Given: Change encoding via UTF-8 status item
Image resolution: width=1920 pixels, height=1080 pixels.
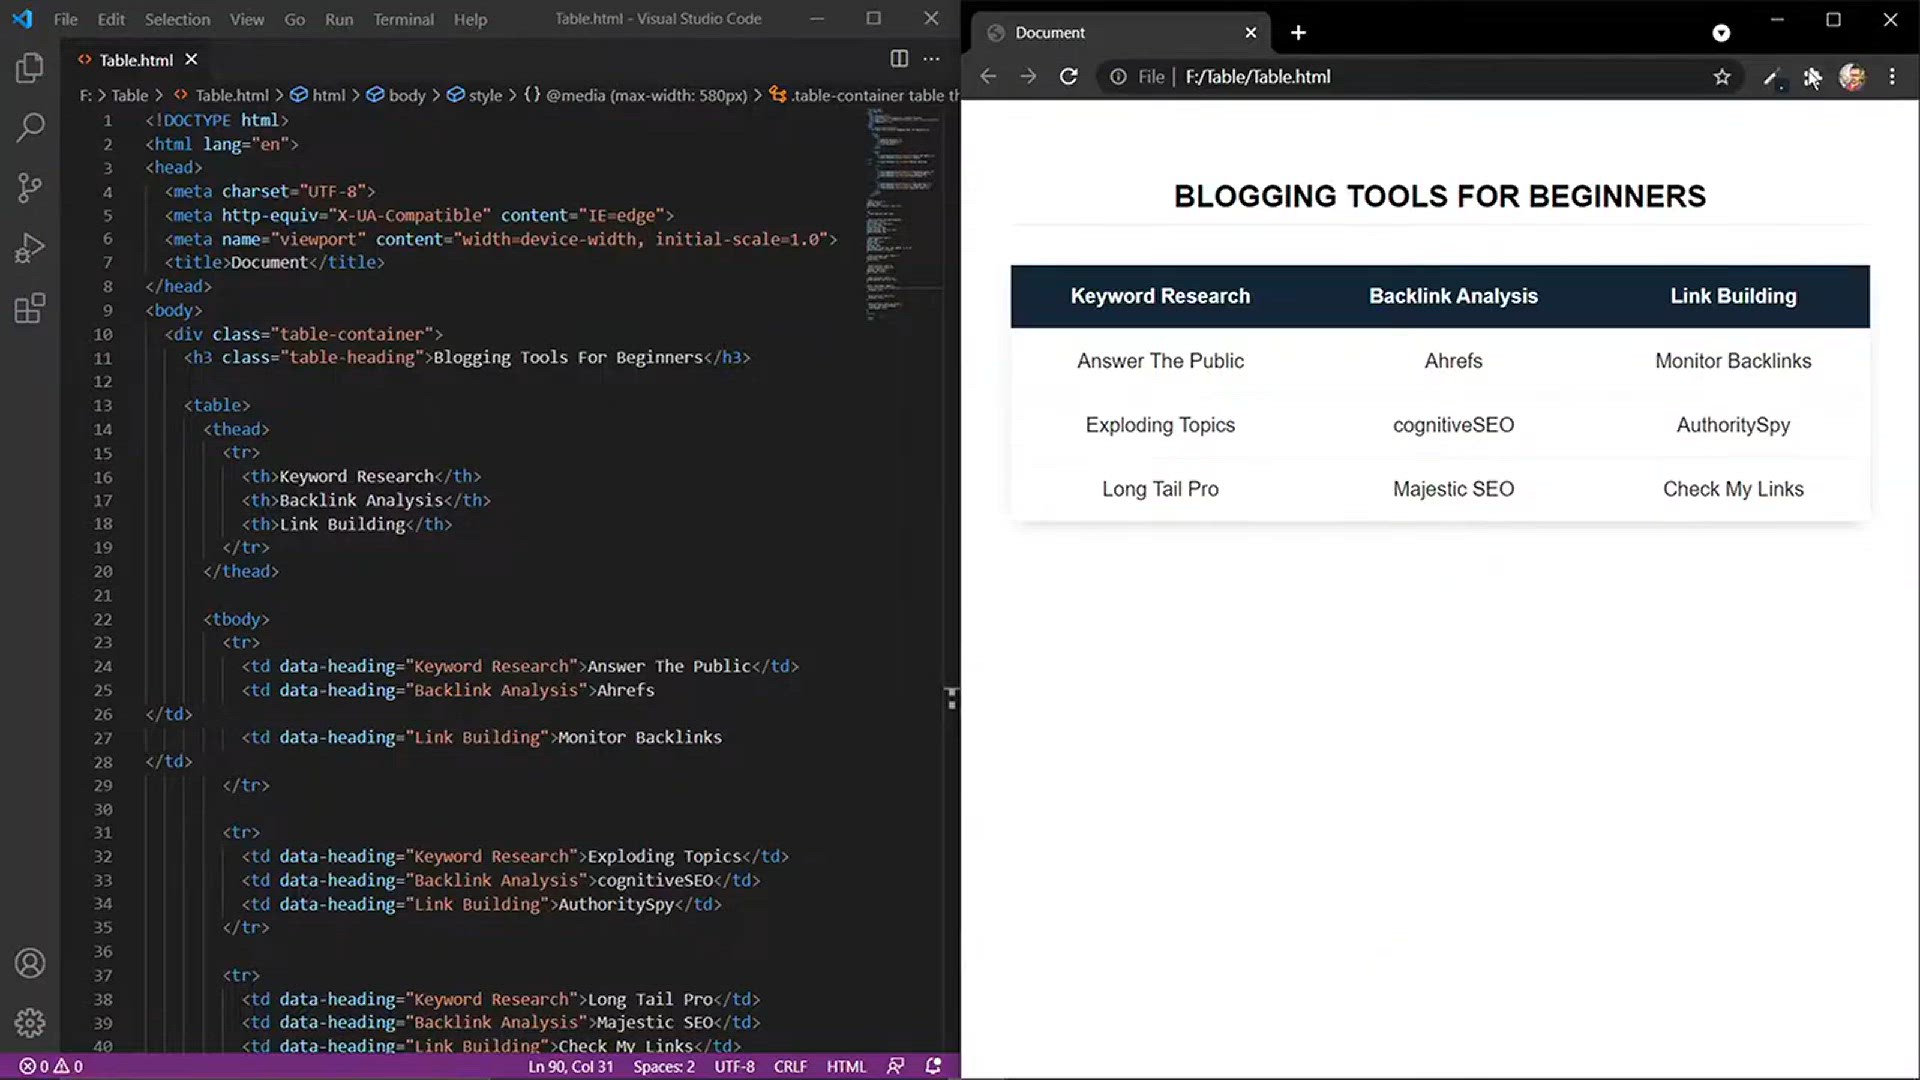Looking at the screenshot, I should click(734, 1066).
